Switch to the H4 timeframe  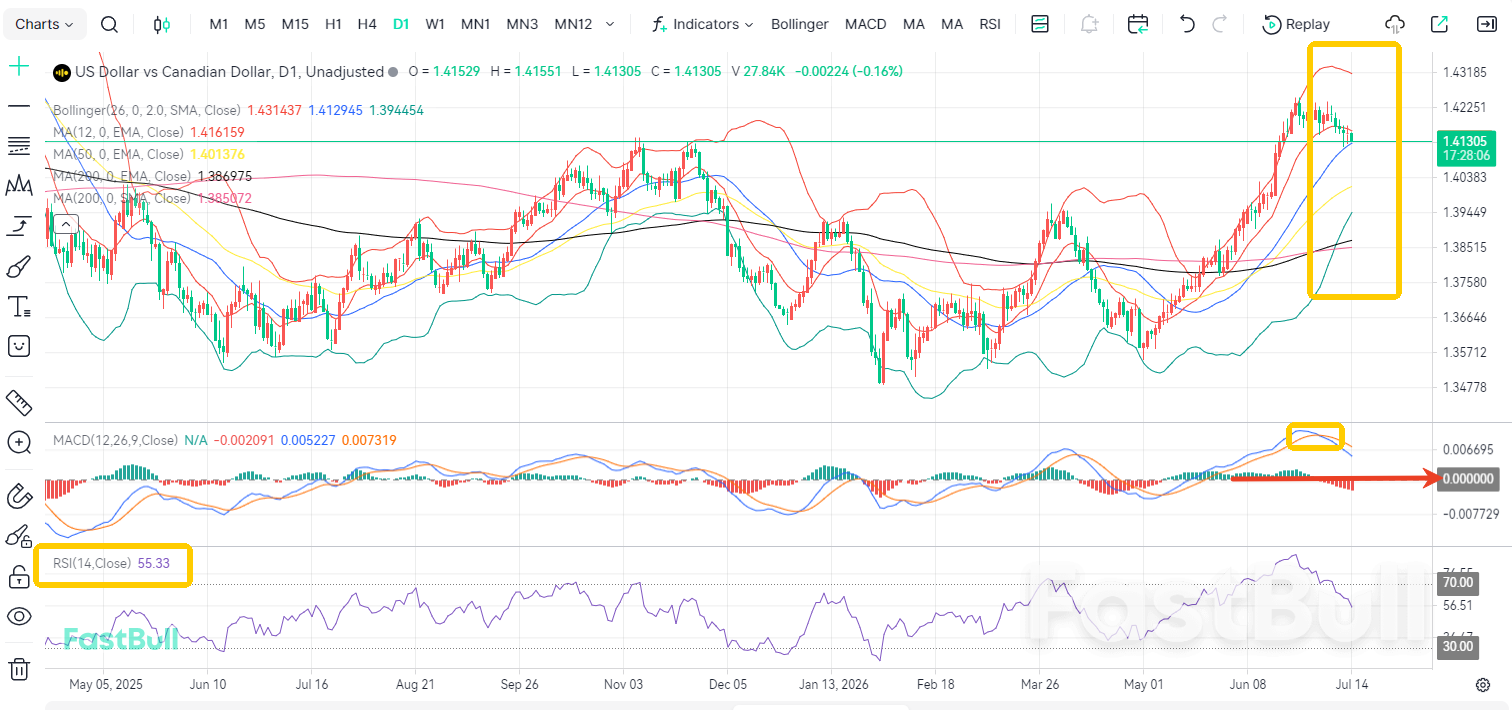click(x=367, y=24)
